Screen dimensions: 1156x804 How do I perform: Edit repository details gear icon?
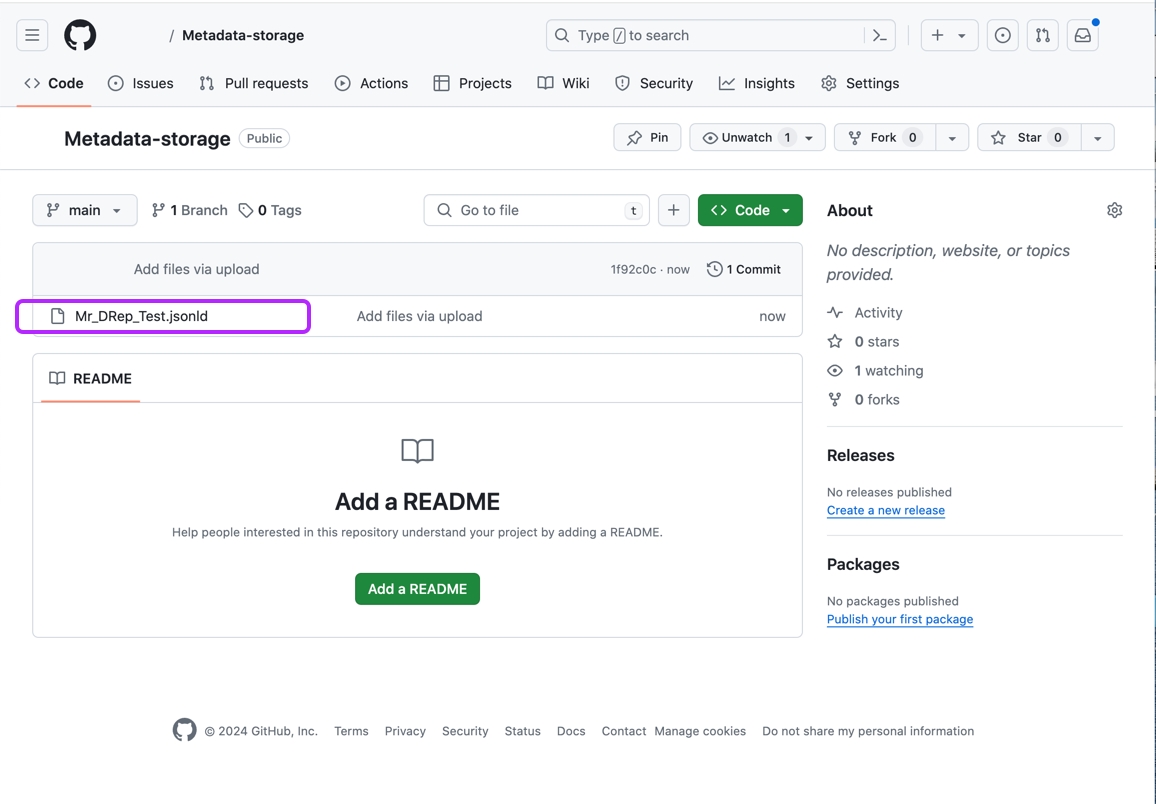click(1114, 210)
